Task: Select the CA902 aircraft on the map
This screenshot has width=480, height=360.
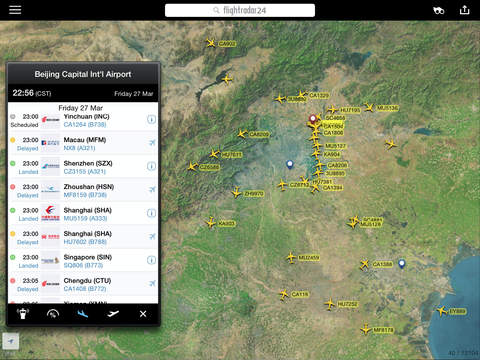Action: point(211,43)
